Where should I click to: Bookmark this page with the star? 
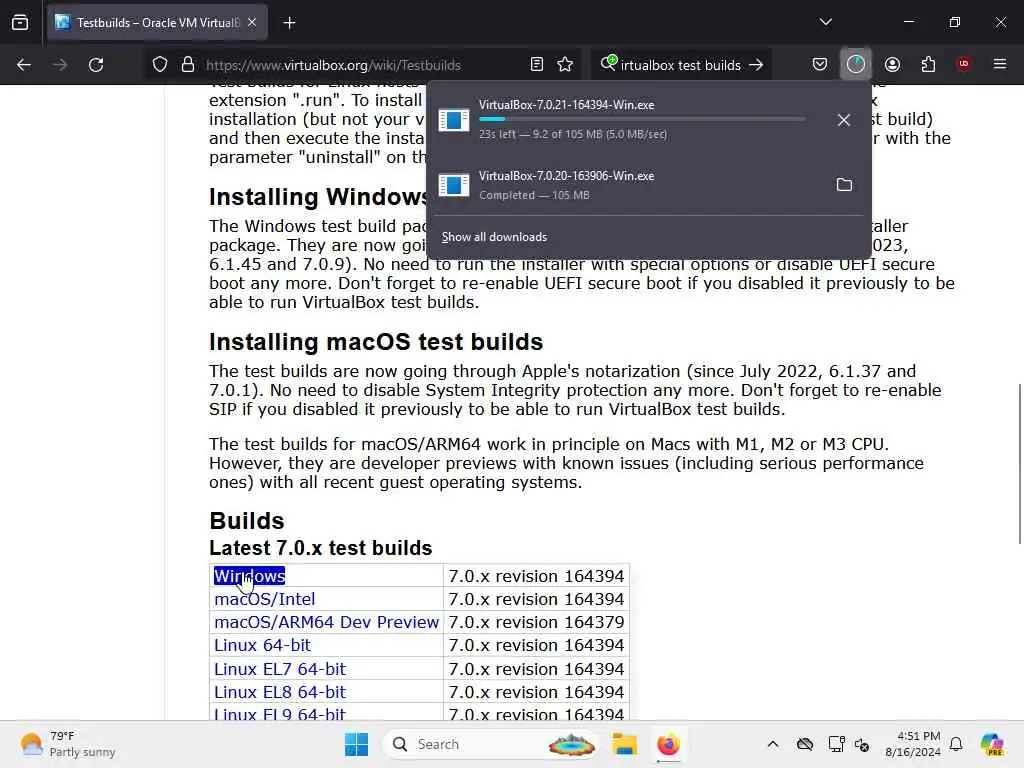click(565, 64)
